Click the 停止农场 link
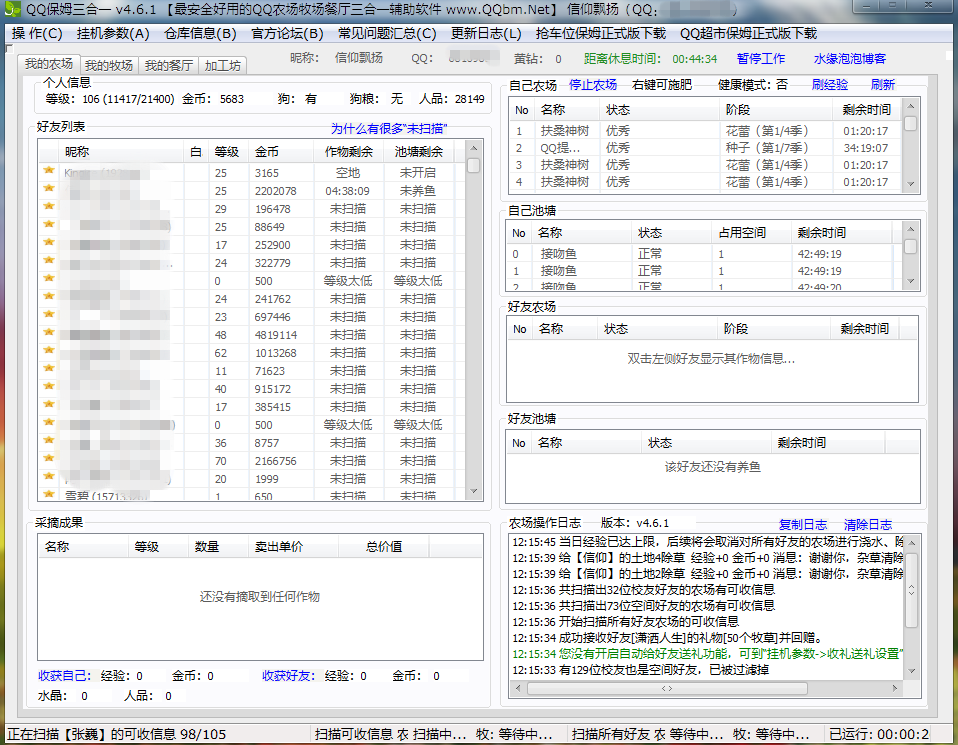 [593, 85]
